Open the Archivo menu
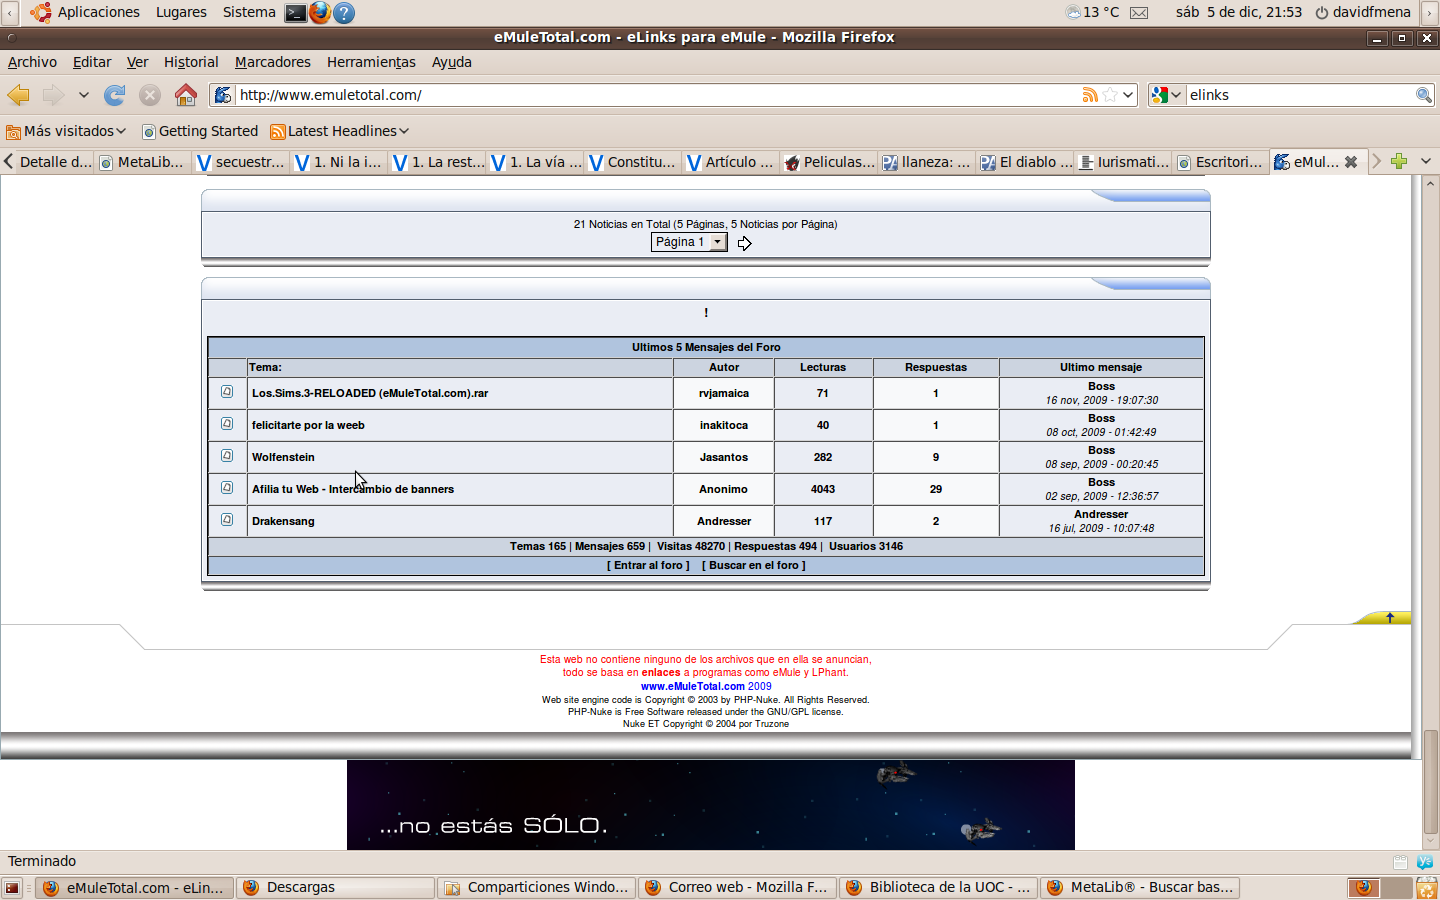Viewport: 1440px width, 900px height. click(32, 62)
